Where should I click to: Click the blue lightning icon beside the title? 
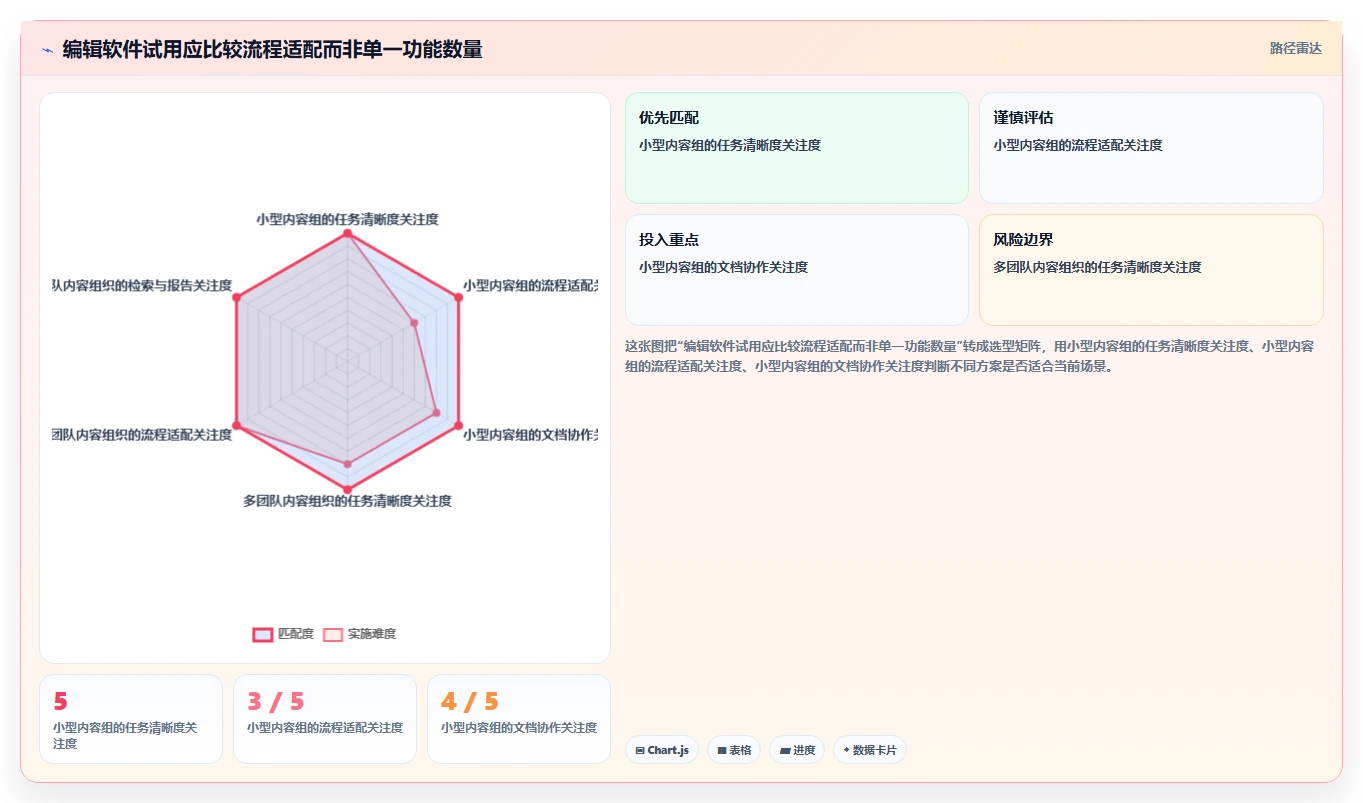[x=47, y=49]
